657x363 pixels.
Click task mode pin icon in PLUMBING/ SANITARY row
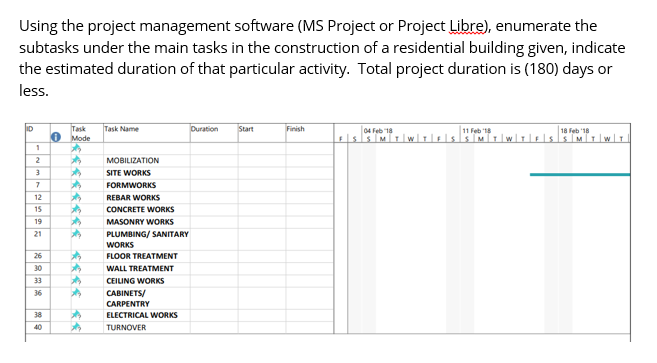(76, 234)
